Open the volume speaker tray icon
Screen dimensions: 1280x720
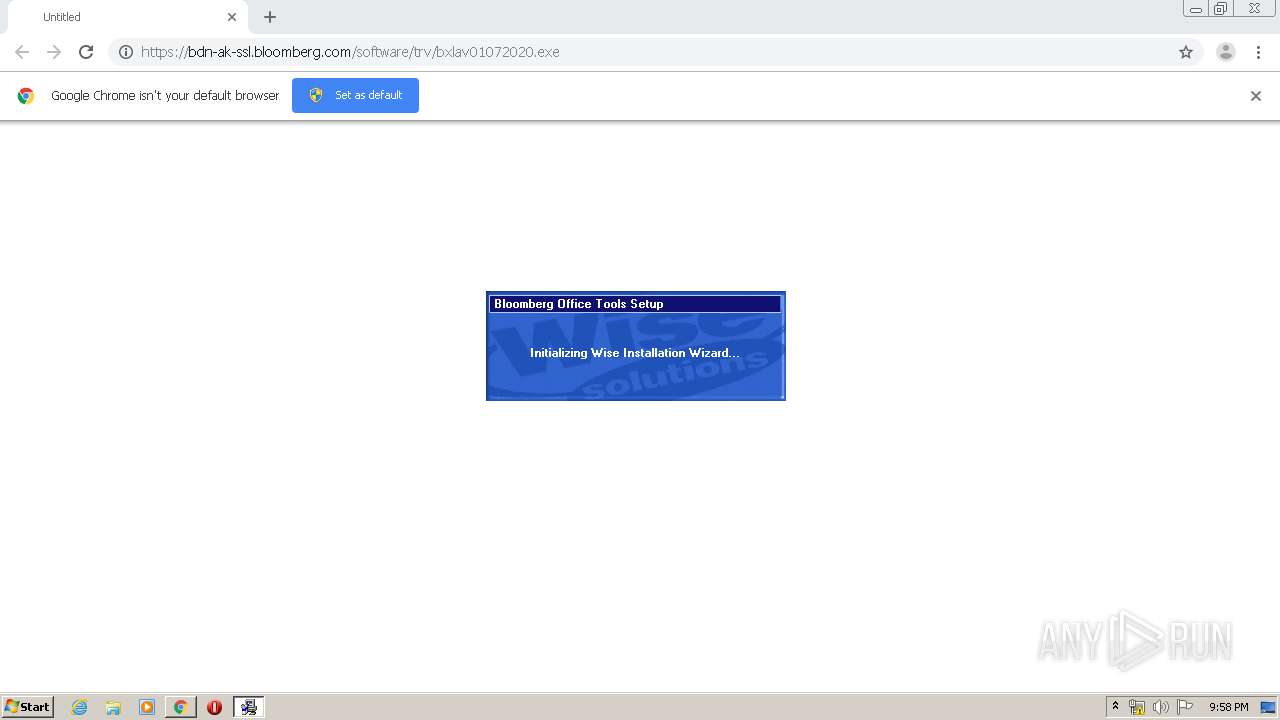pyautogui.click(x=1161, y=707)
